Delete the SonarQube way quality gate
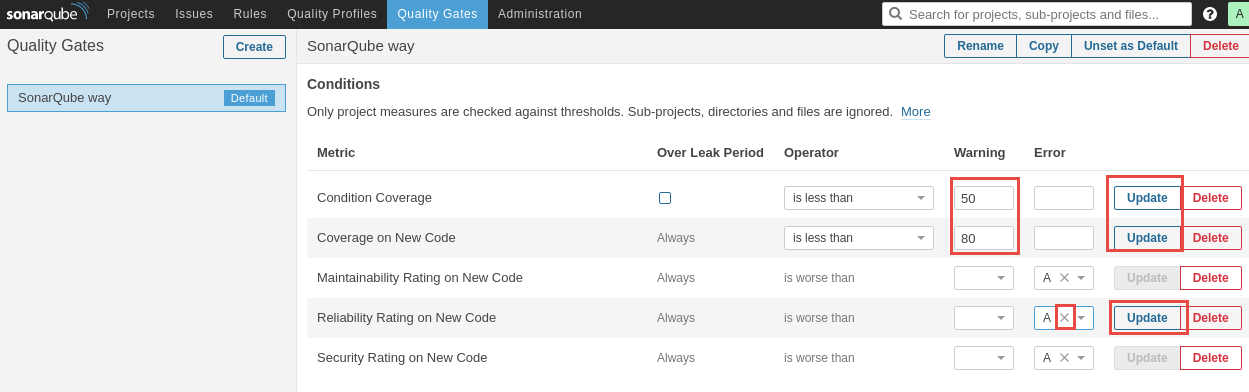Screen dimensions: 1249x392 1220,46
